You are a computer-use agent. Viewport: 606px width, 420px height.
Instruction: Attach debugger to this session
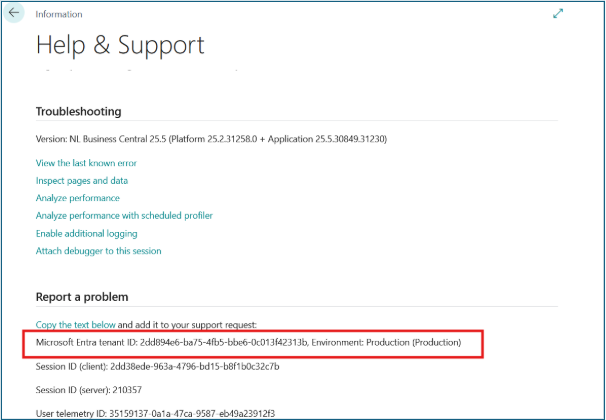(x=99, y=251)
